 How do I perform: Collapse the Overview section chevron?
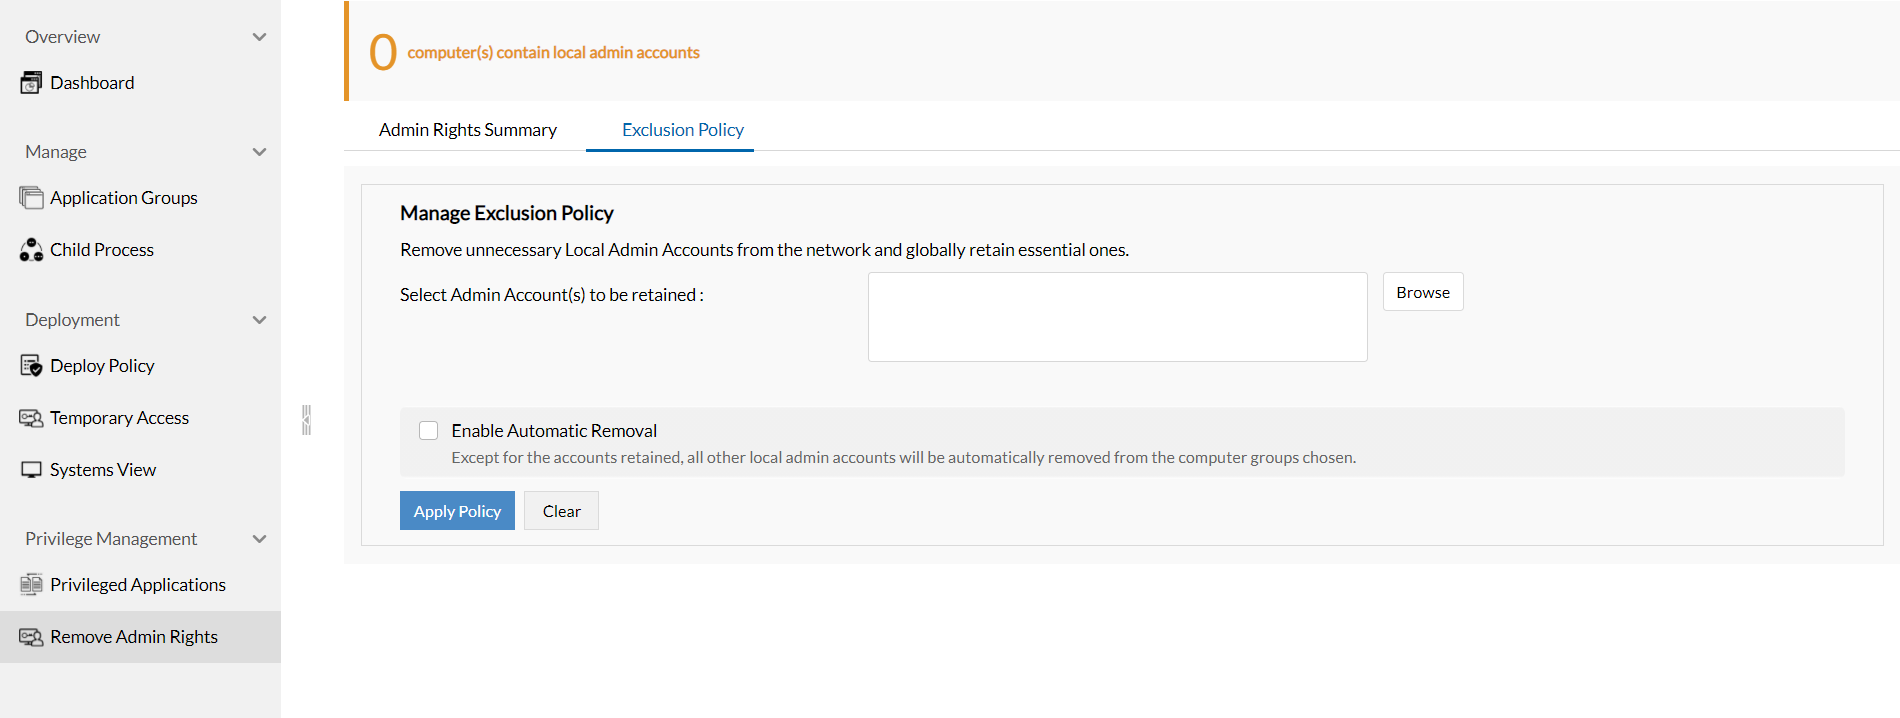click(x=260, y=37)
